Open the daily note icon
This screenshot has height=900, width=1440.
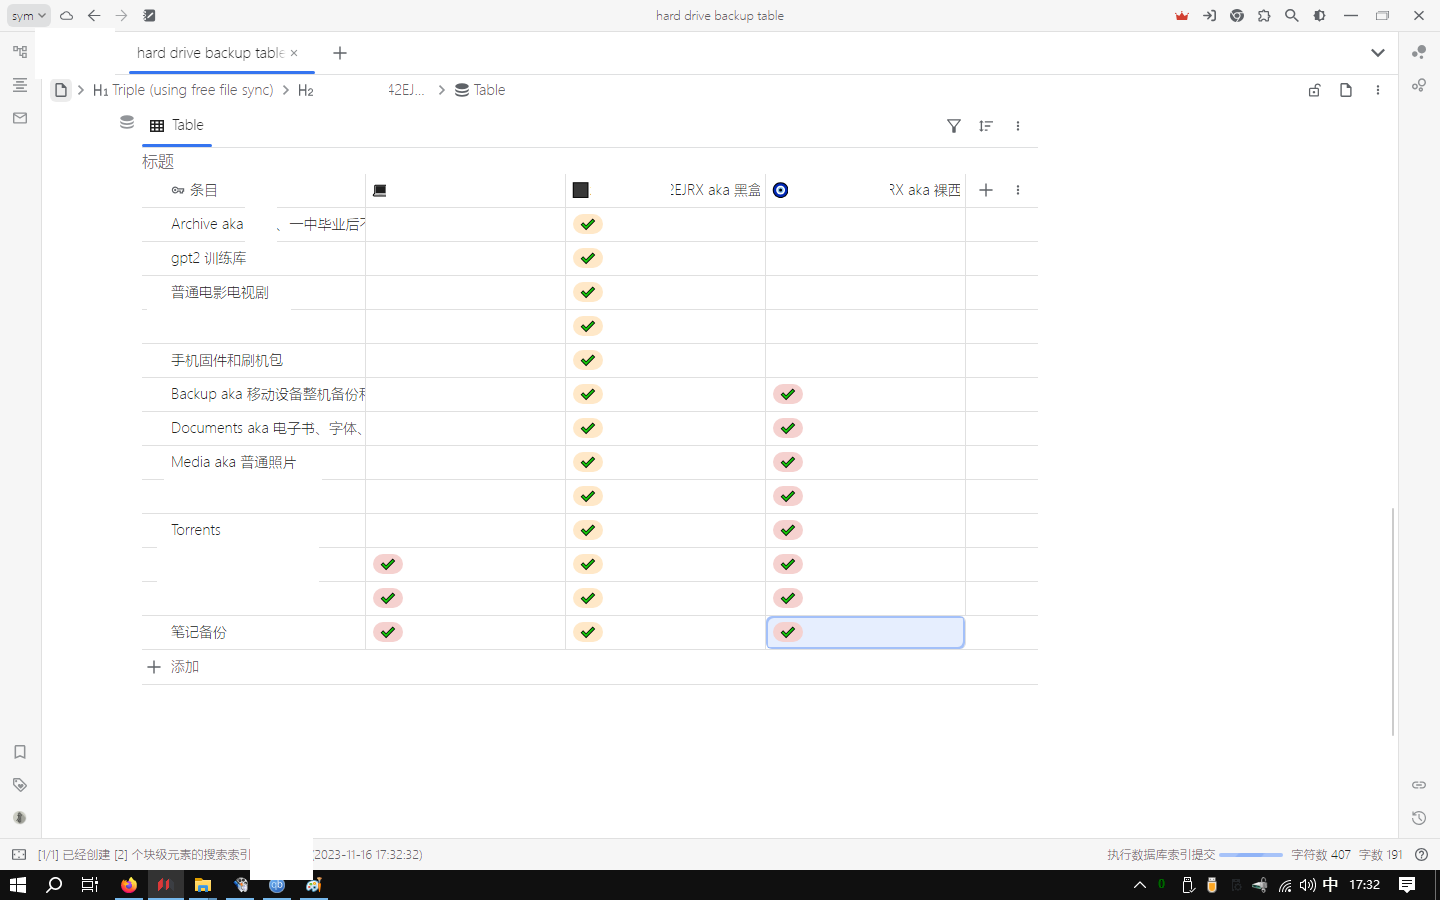point(149,16)
